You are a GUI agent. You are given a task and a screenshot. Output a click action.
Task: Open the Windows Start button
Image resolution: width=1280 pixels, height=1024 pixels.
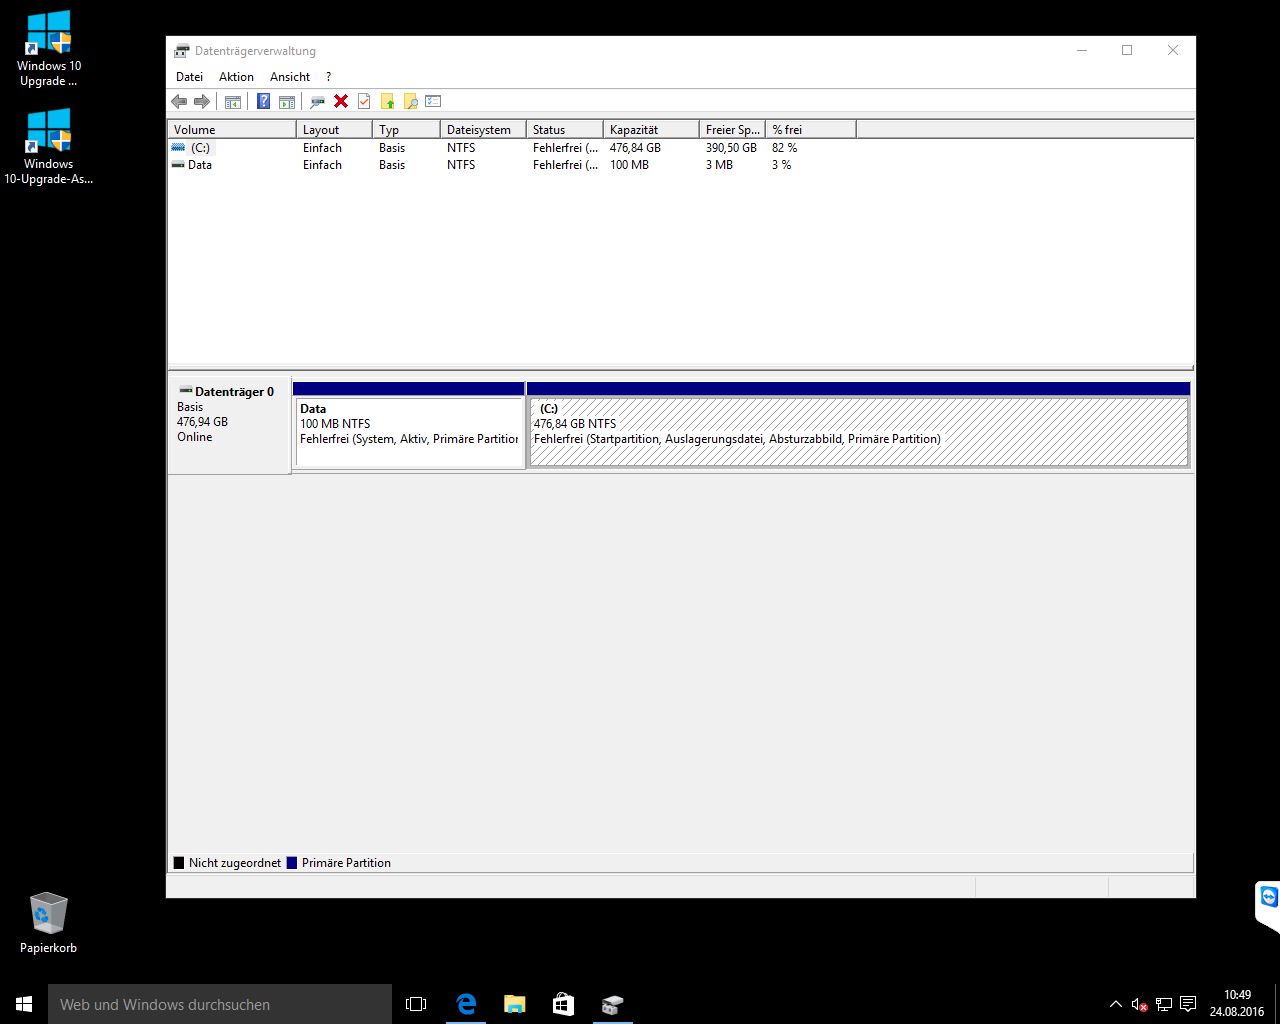tap(24, 1004)
